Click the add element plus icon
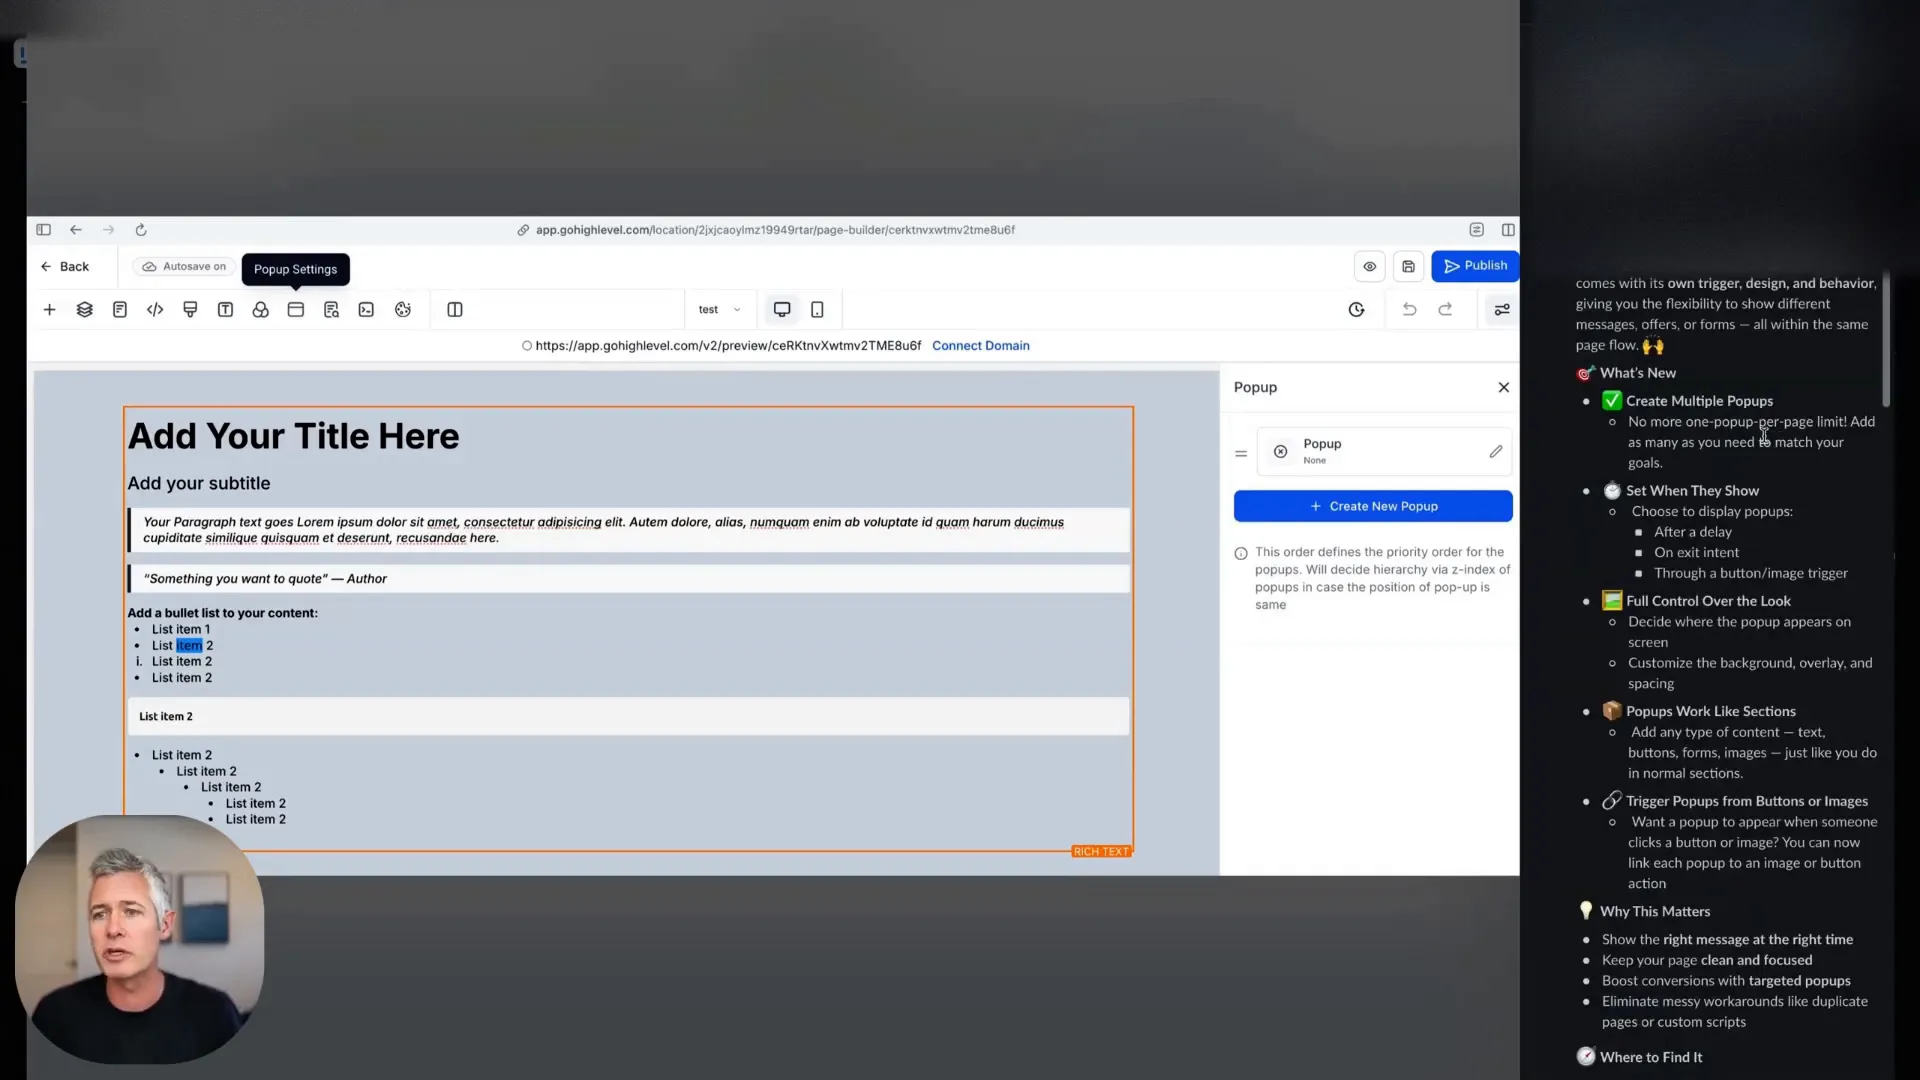 [x=50, y=309]
